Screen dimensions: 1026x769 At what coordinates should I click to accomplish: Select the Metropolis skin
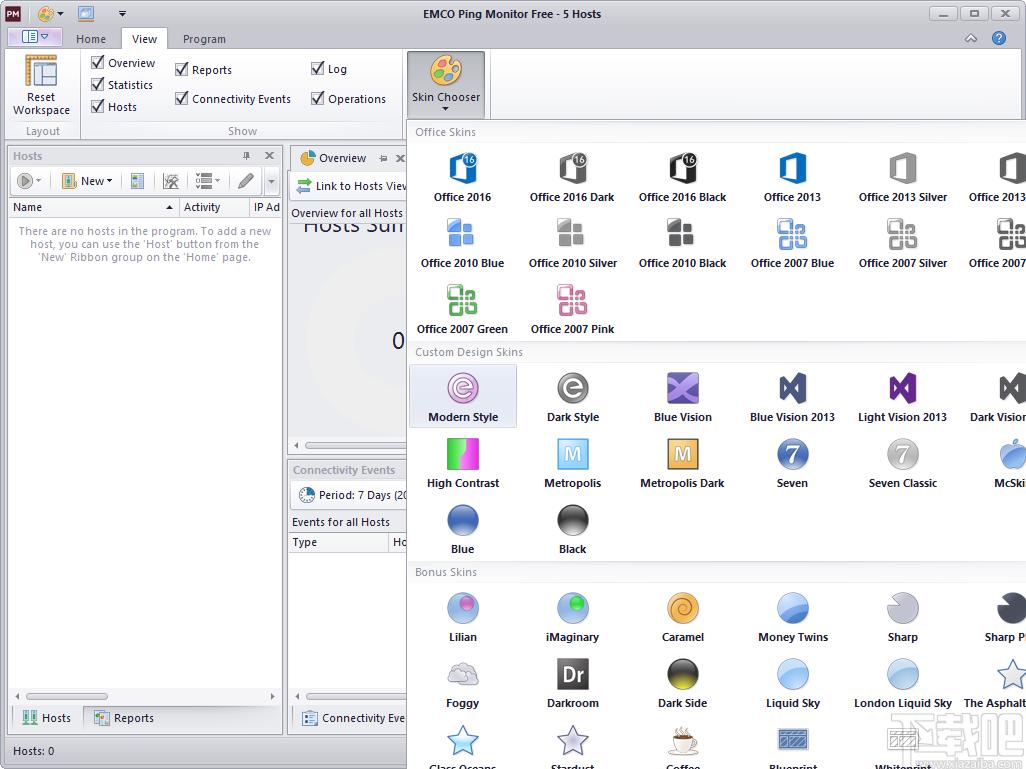coord(573,463)
